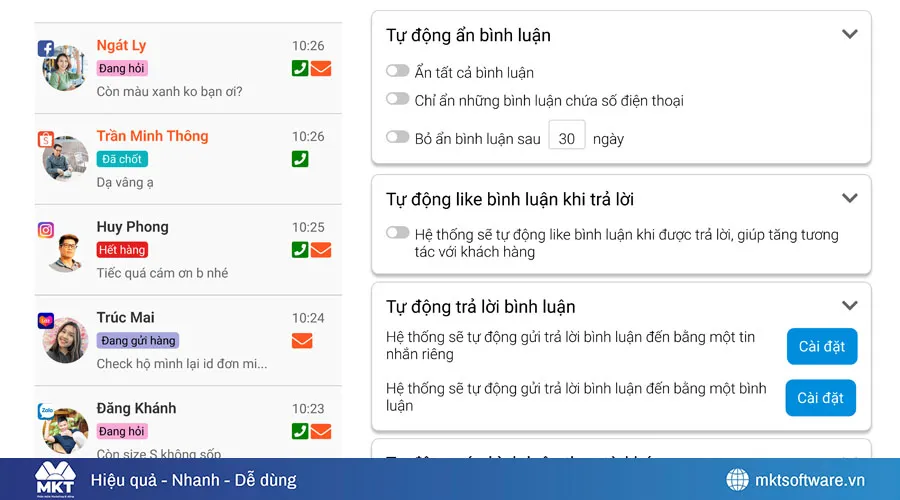Click the green phone icon for Trần Minh Thông
Image resolution: width=900 pixels, height=500 pixels.
pos(300,159)
